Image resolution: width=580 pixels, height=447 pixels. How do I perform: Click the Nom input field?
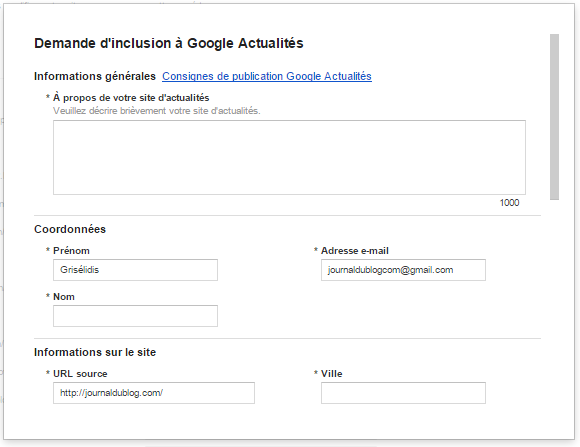point(135,316)
